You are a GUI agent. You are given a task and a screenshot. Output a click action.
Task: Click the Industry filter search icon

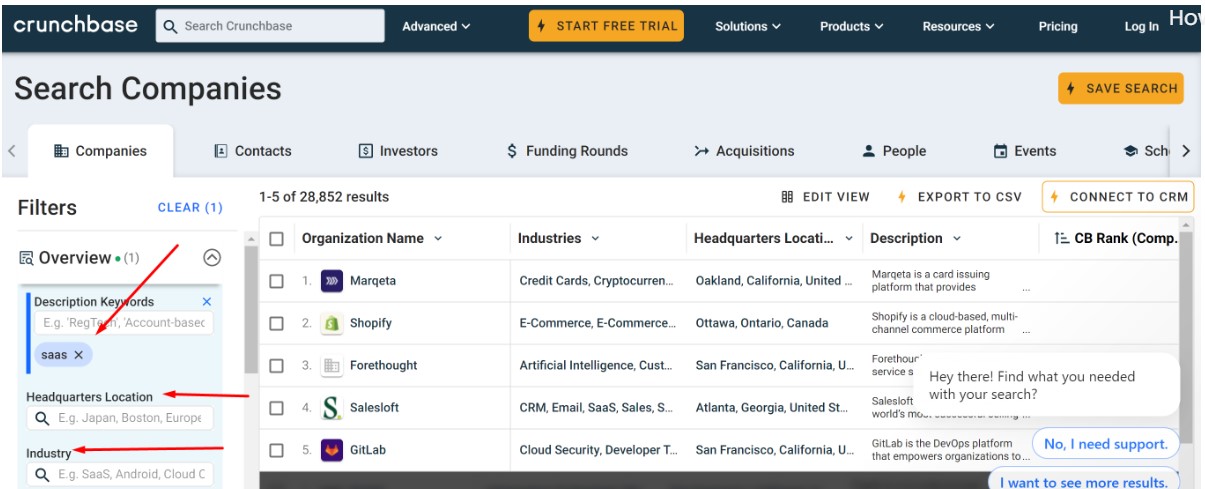(x=41, y=475)
